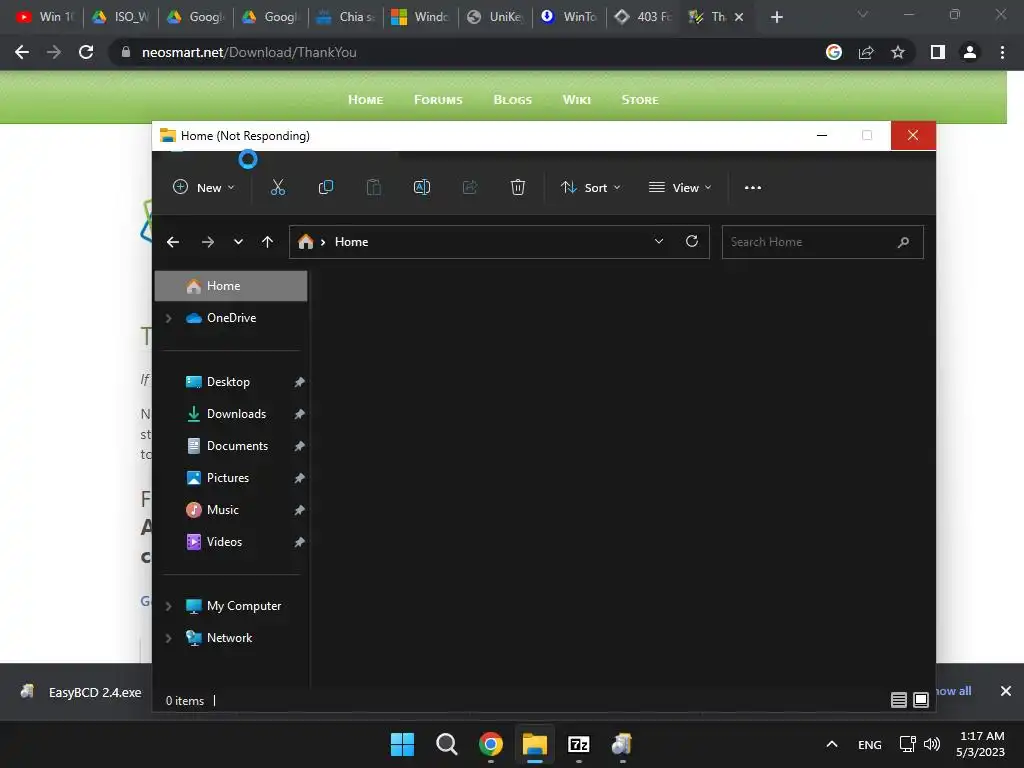The height and width of the screenshot is (768, 1024).
Task: Click the Cut scissors icon in Explorer toolbar
Action: [278, 187]
